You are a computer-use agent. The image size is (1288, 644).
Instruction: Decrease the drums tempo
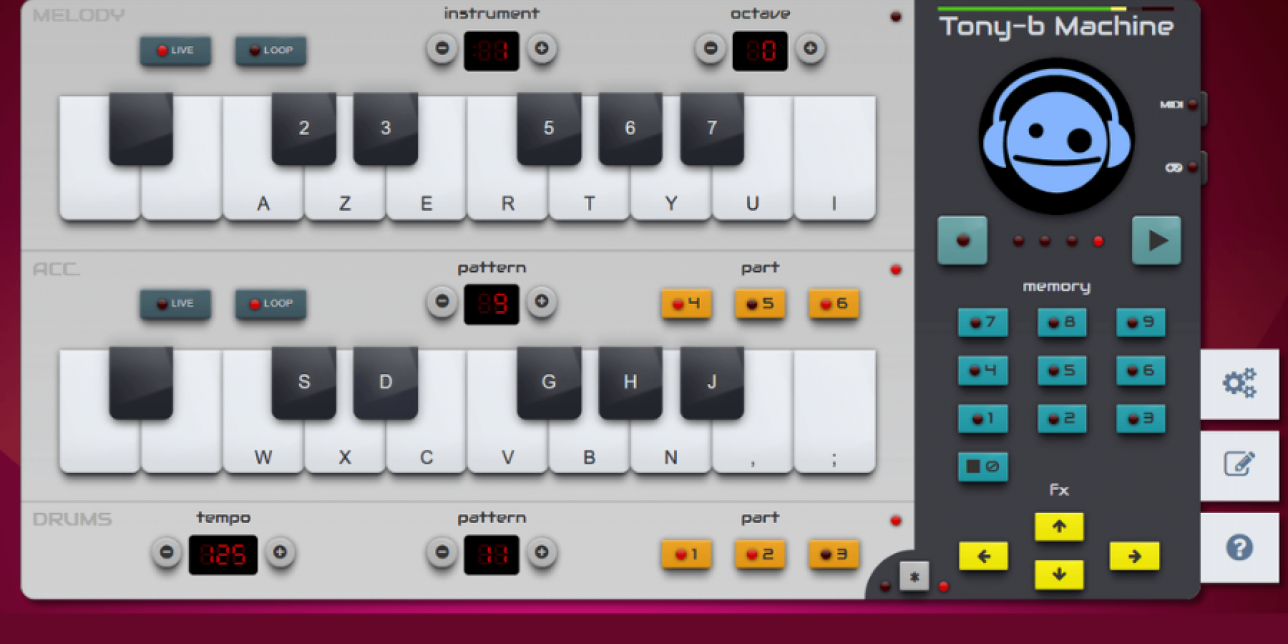point(167,553)
